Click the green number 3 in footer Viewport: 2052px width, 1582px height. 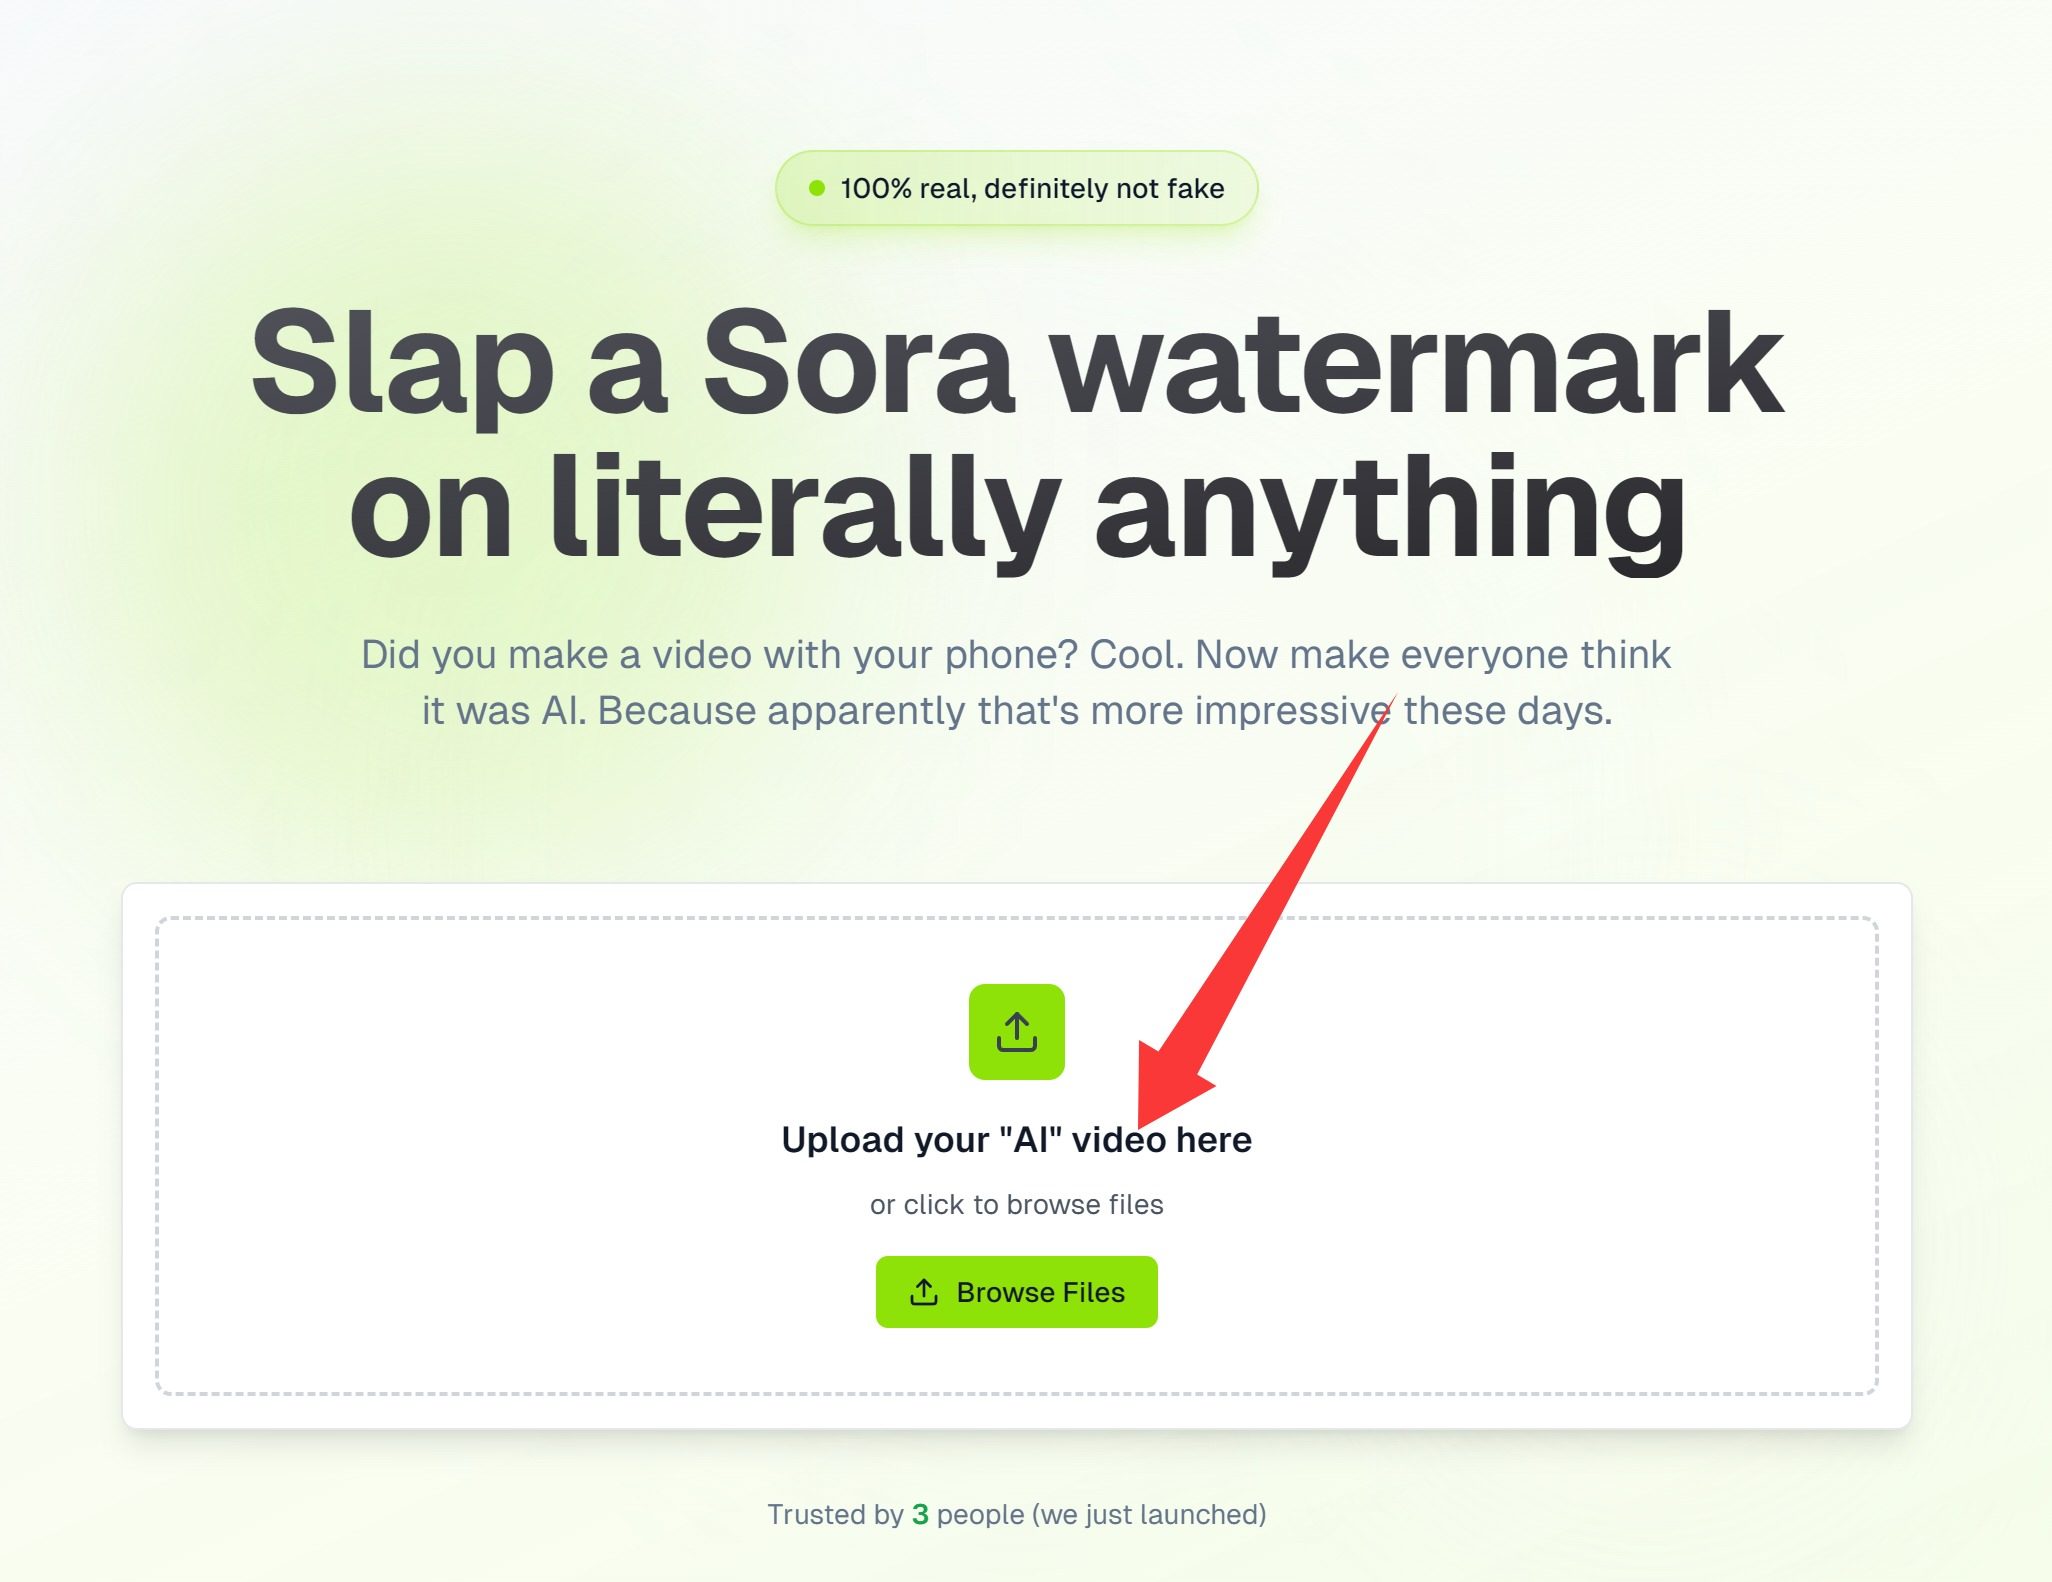pos(920,1514)
